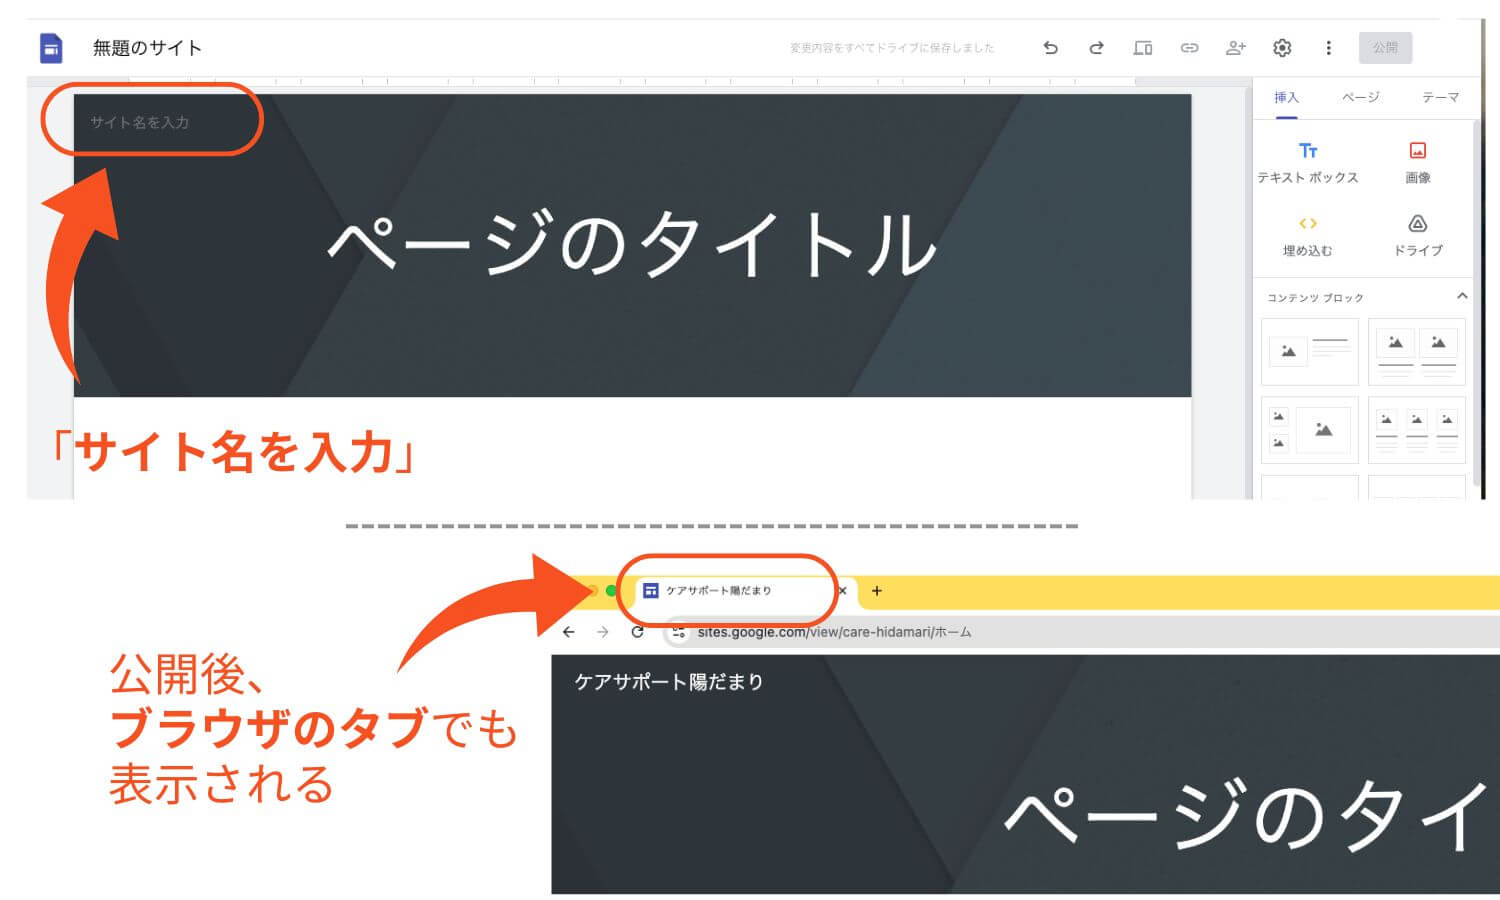
Task: Click the ページのタイトル heading in editor
Action: point(632,244)
